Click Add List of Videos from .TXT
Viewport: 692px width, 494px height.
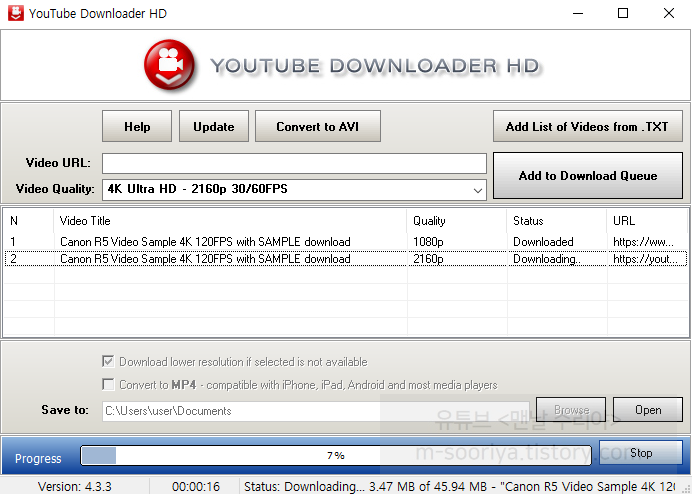click(587, 127)
